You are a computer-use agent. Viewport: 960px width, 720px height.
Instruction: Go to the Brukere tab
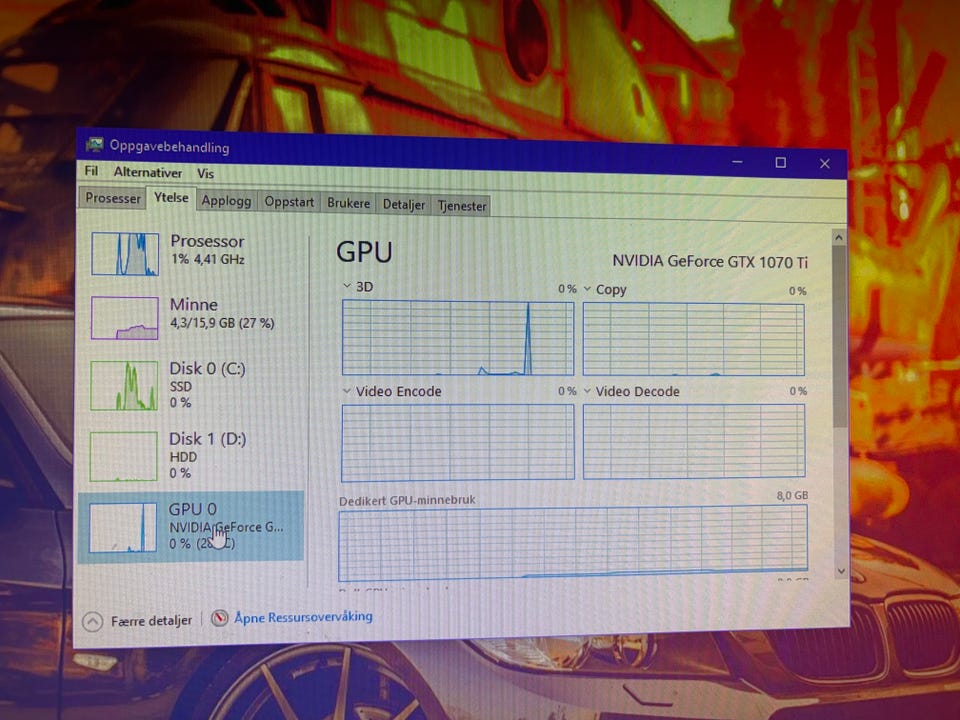pyautogui.click(x=348, y=203)
